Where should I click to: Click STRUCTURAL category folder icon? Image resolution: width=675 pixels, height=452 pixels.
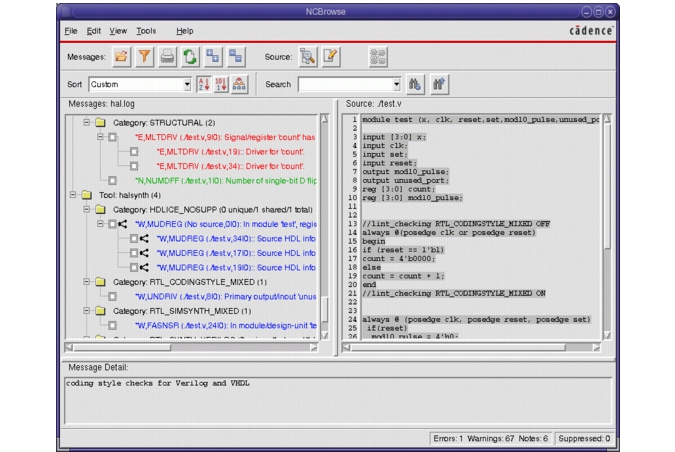[x=100, y=123]
